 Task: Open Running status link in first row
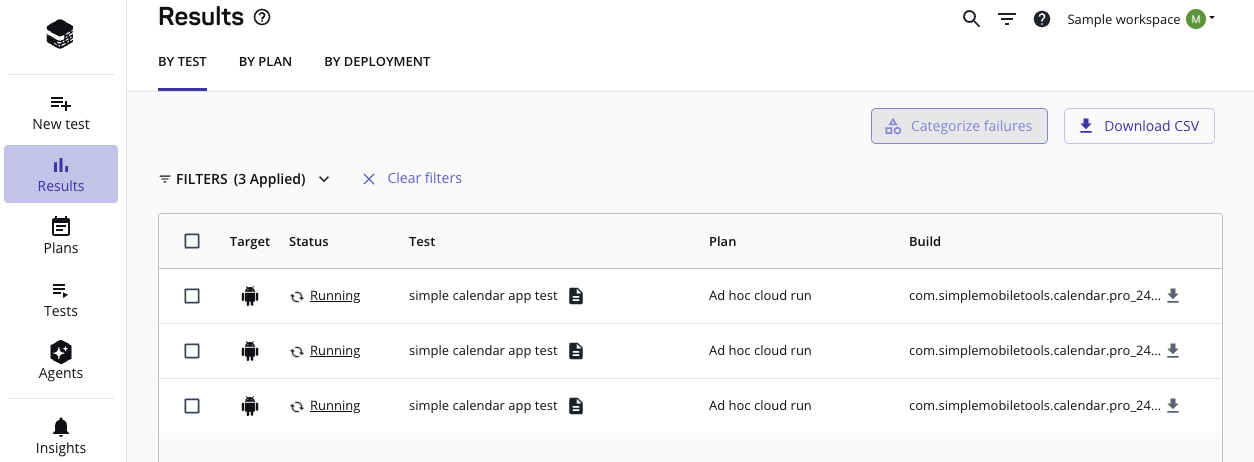click(335, 296)
